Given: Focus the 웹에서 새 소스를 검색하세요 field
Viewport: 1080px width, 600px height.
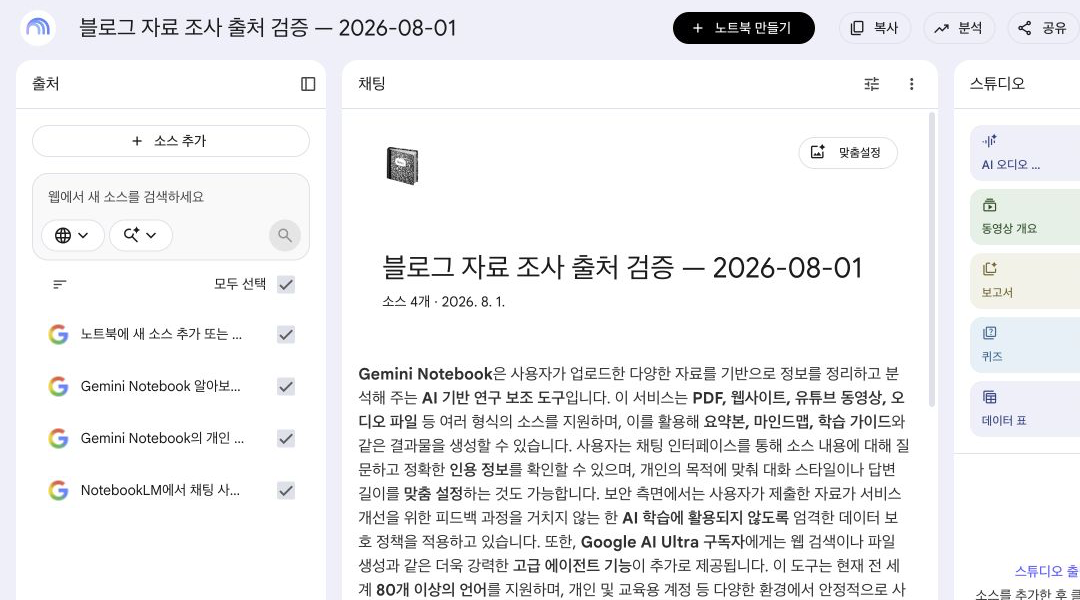Looking at the screenshot, I should click(171, 197).
